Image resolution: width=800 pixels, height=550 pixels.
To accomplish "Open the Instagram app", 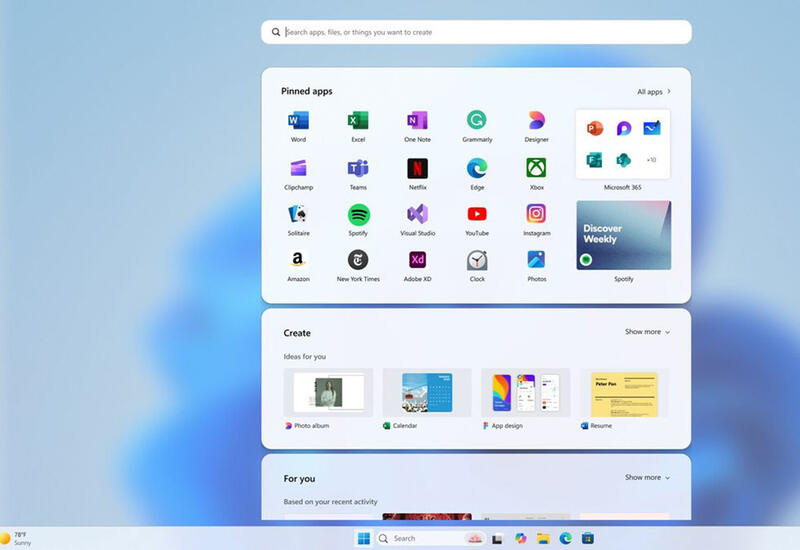I will coord(537,214).
